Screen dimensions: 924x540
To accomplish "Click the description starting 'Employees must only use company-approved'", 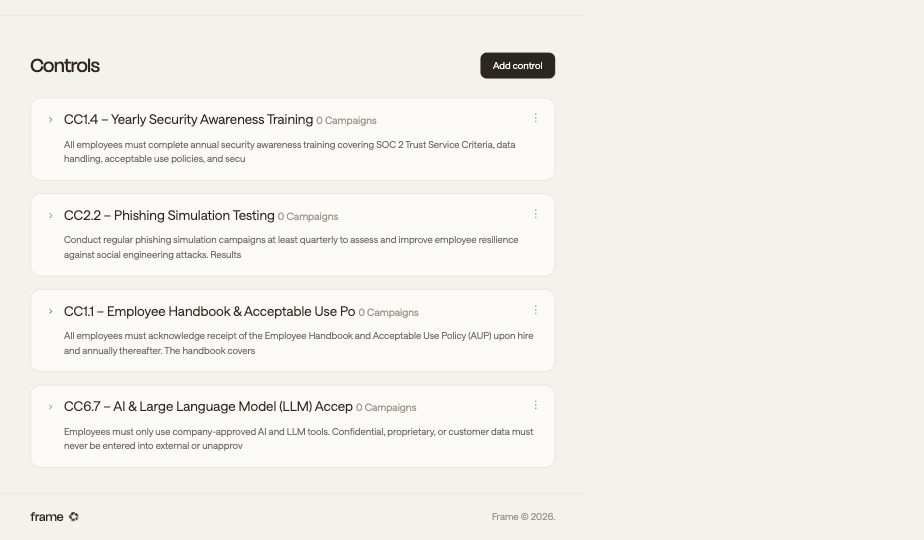I will [299, 439].
